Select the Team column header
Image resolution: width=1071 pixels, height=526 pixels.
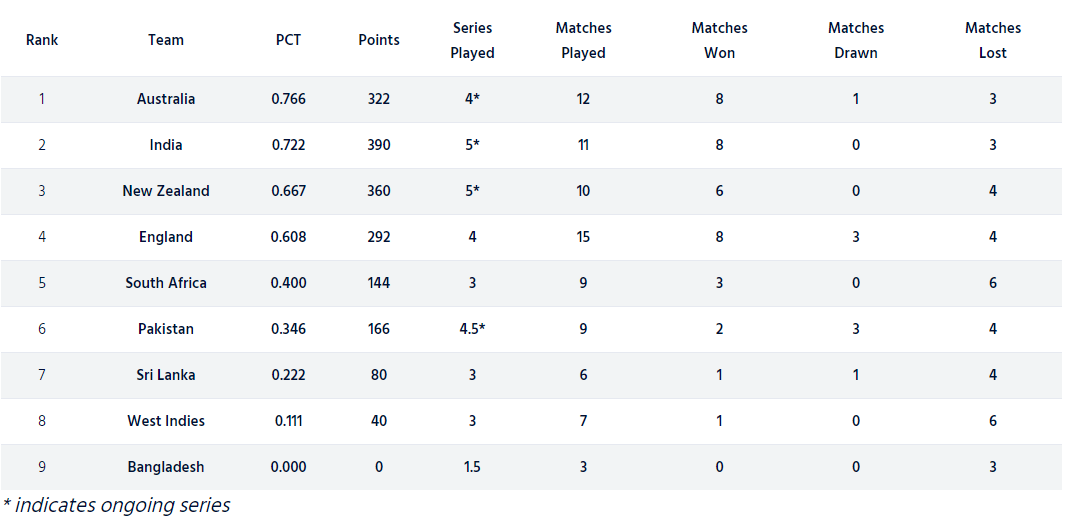pyautogui.click(x=166, y=40)
